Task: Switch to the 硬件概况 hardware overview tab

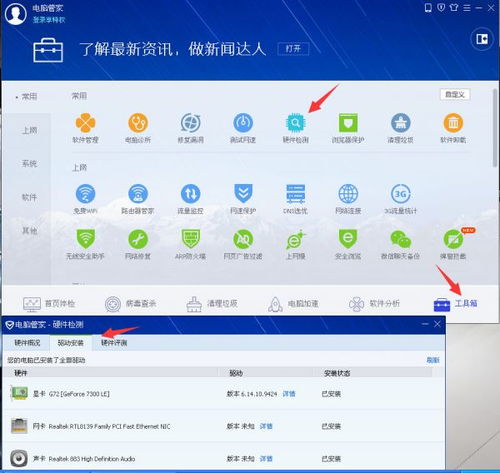Action: click(27, 343)
